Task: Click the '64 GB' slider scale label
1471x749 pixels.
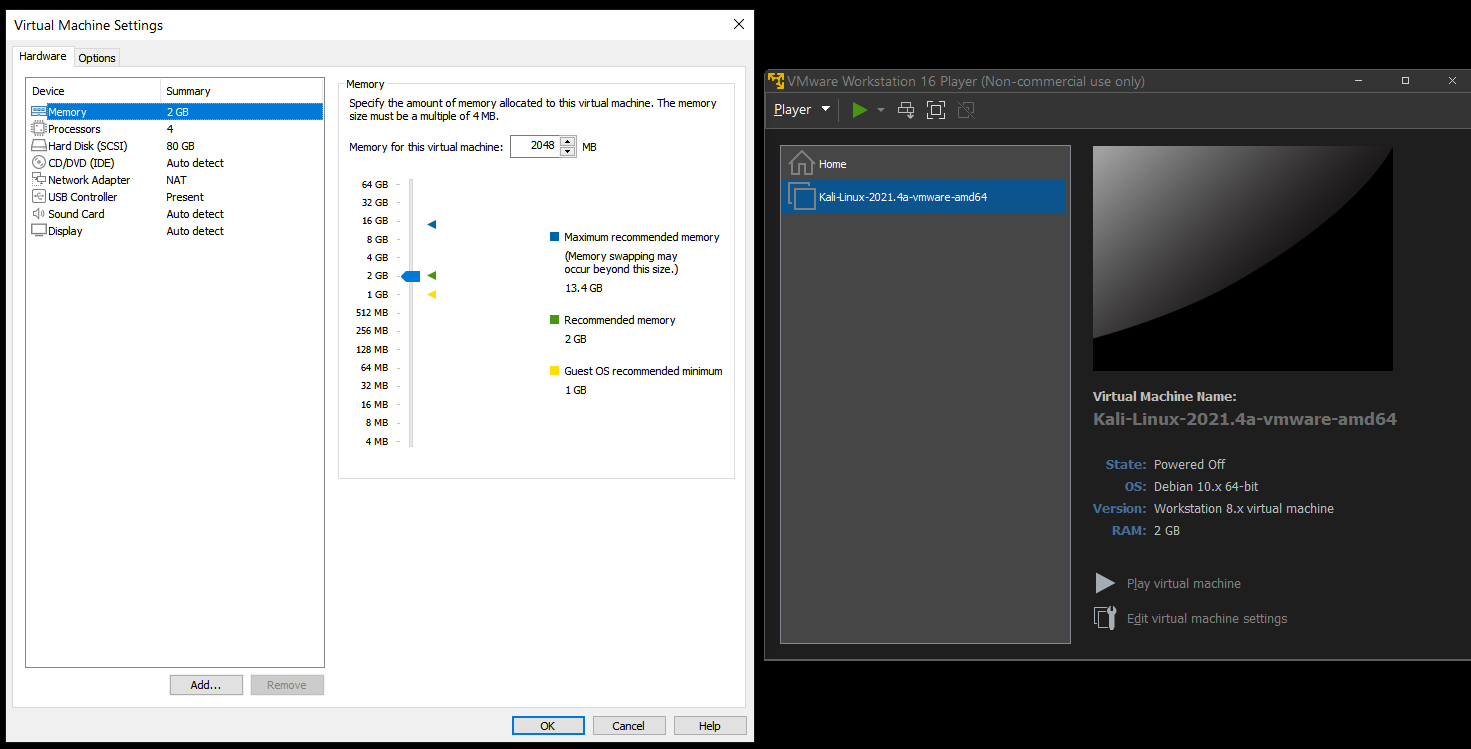Action: point(375,184)
